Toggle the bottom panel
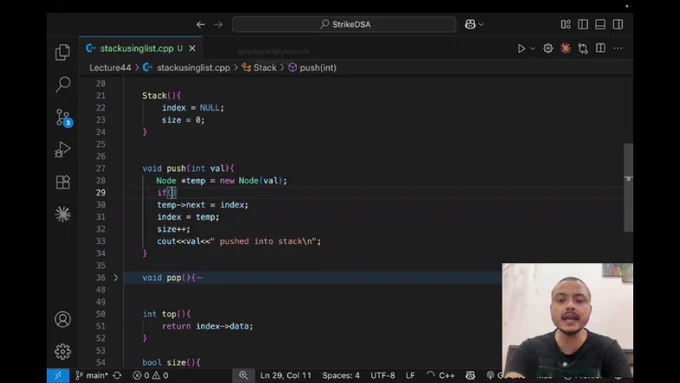This screenshot has height=383, width=680. coord(600,24)
